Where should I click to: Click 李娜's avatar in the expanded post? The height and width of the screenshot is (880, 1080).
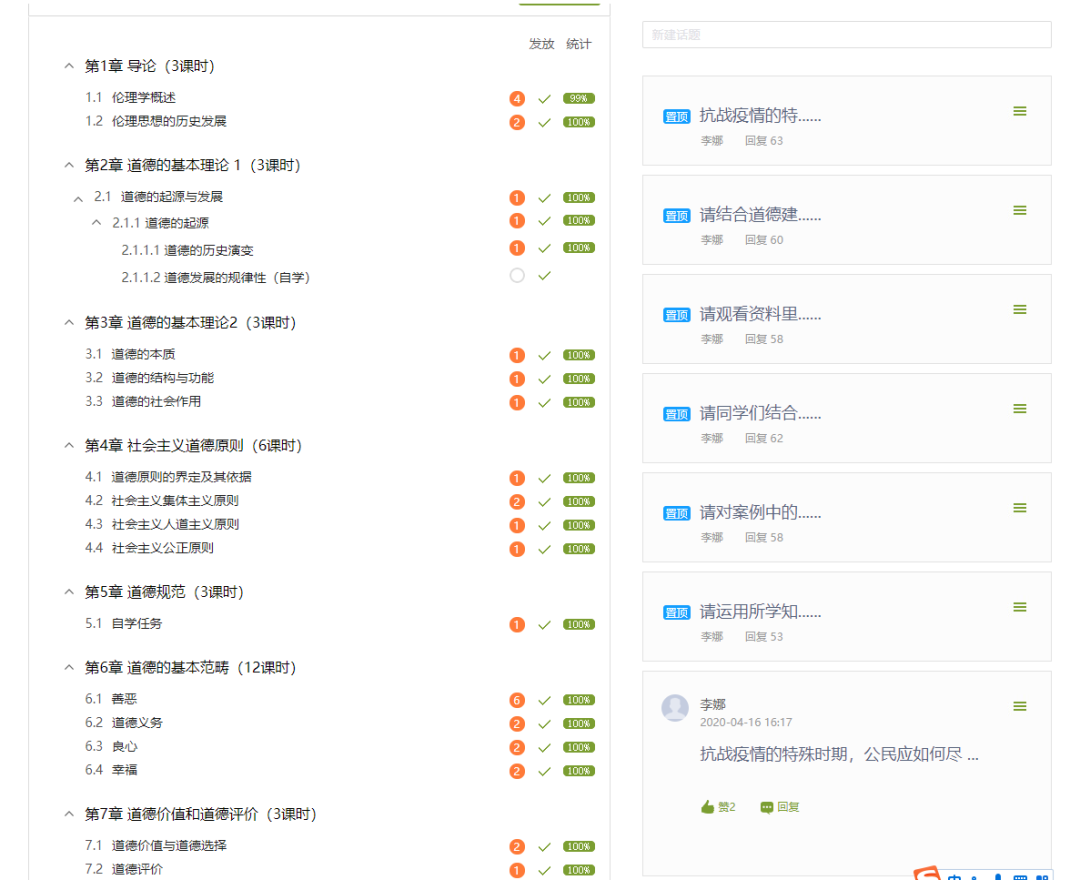point(675,707)
